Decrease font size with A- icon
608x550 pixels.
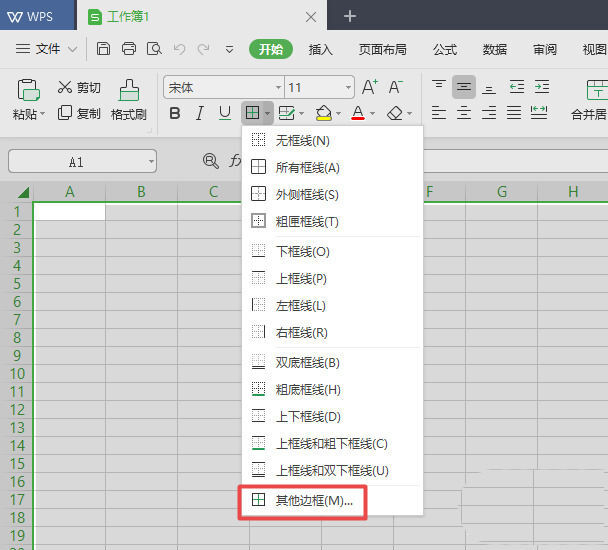tap(396, 87)
